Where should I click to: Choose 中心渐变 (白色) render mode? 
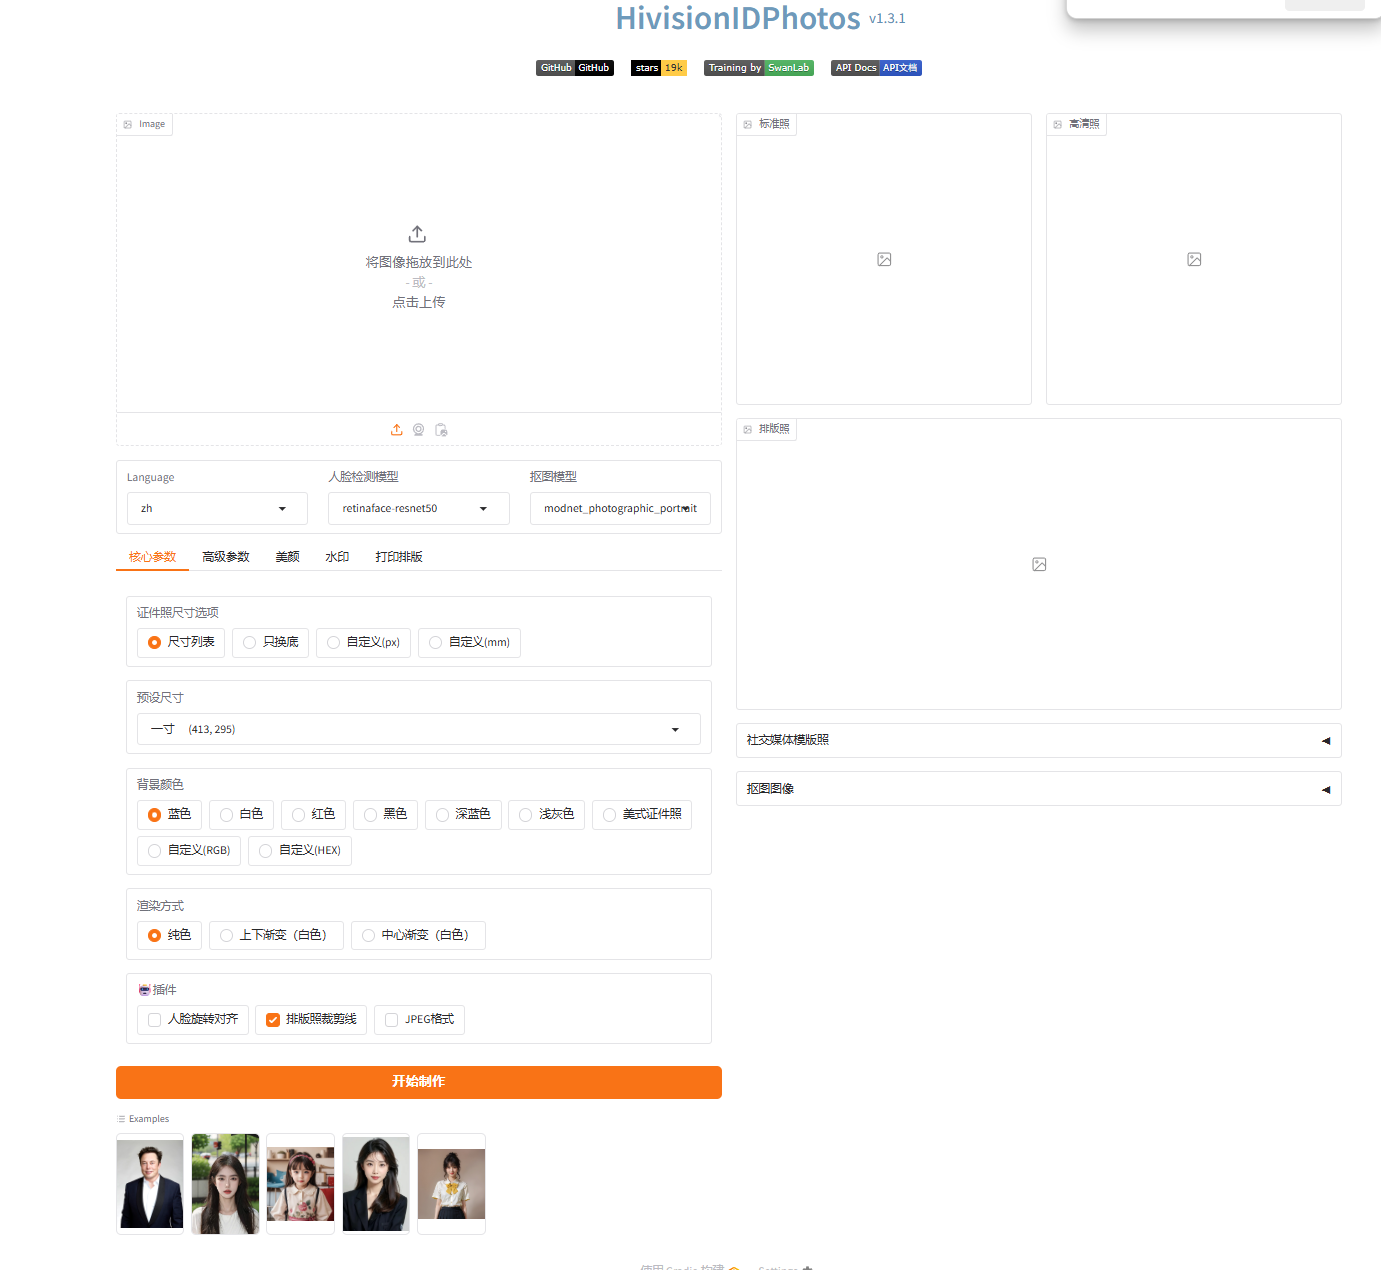coord(418,935)
